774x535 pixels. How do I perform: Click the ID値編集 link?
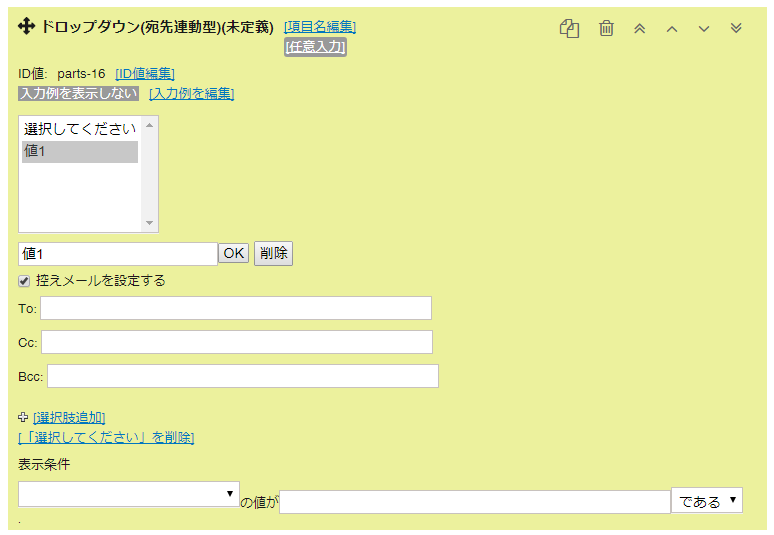tap(145, 73)
